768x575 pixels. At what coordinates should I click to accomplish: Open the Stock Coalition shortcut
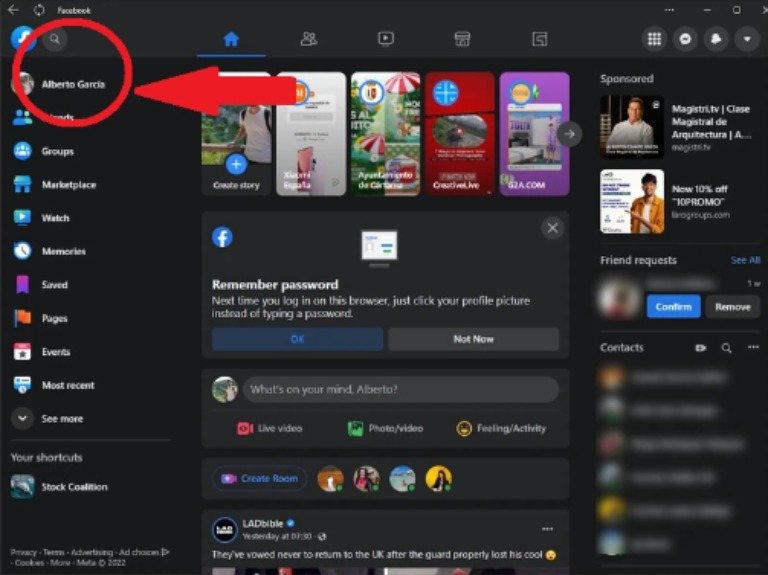pyautogui.click(x=74, y=487)
